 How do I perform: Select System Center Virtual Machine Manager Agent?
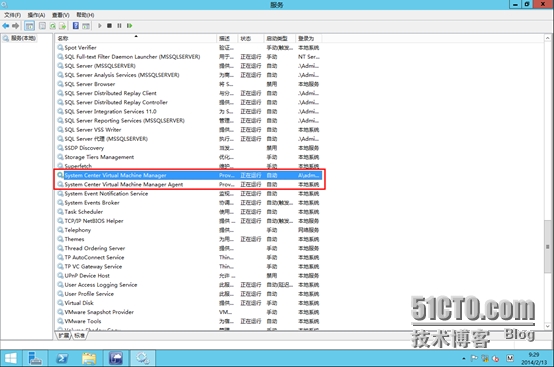189,185
